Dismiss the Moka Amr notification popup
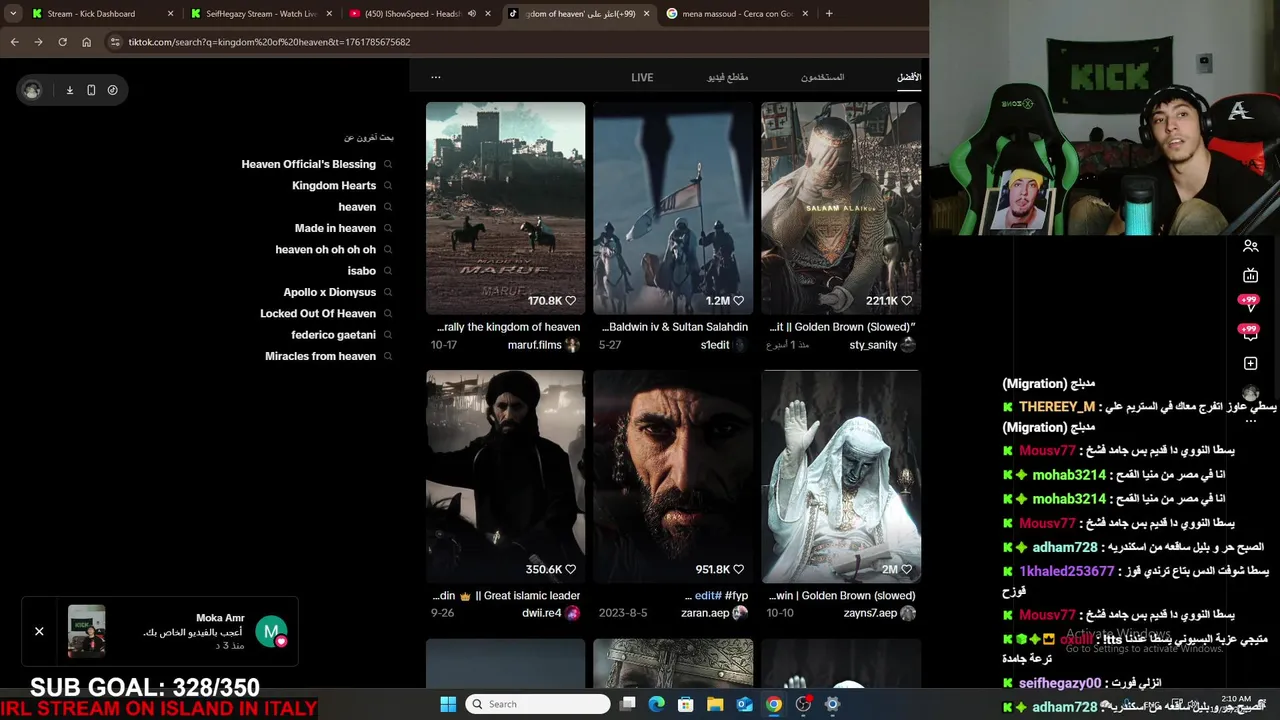Image resolution: width=1280 pixels, height=720 pixels. coord(39,631)
